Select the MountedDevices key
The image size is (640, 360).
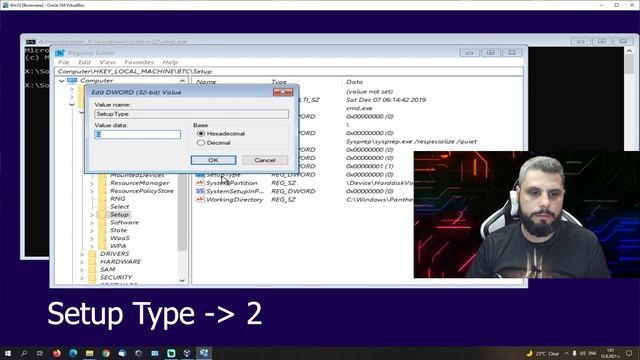tap(137, 175)
